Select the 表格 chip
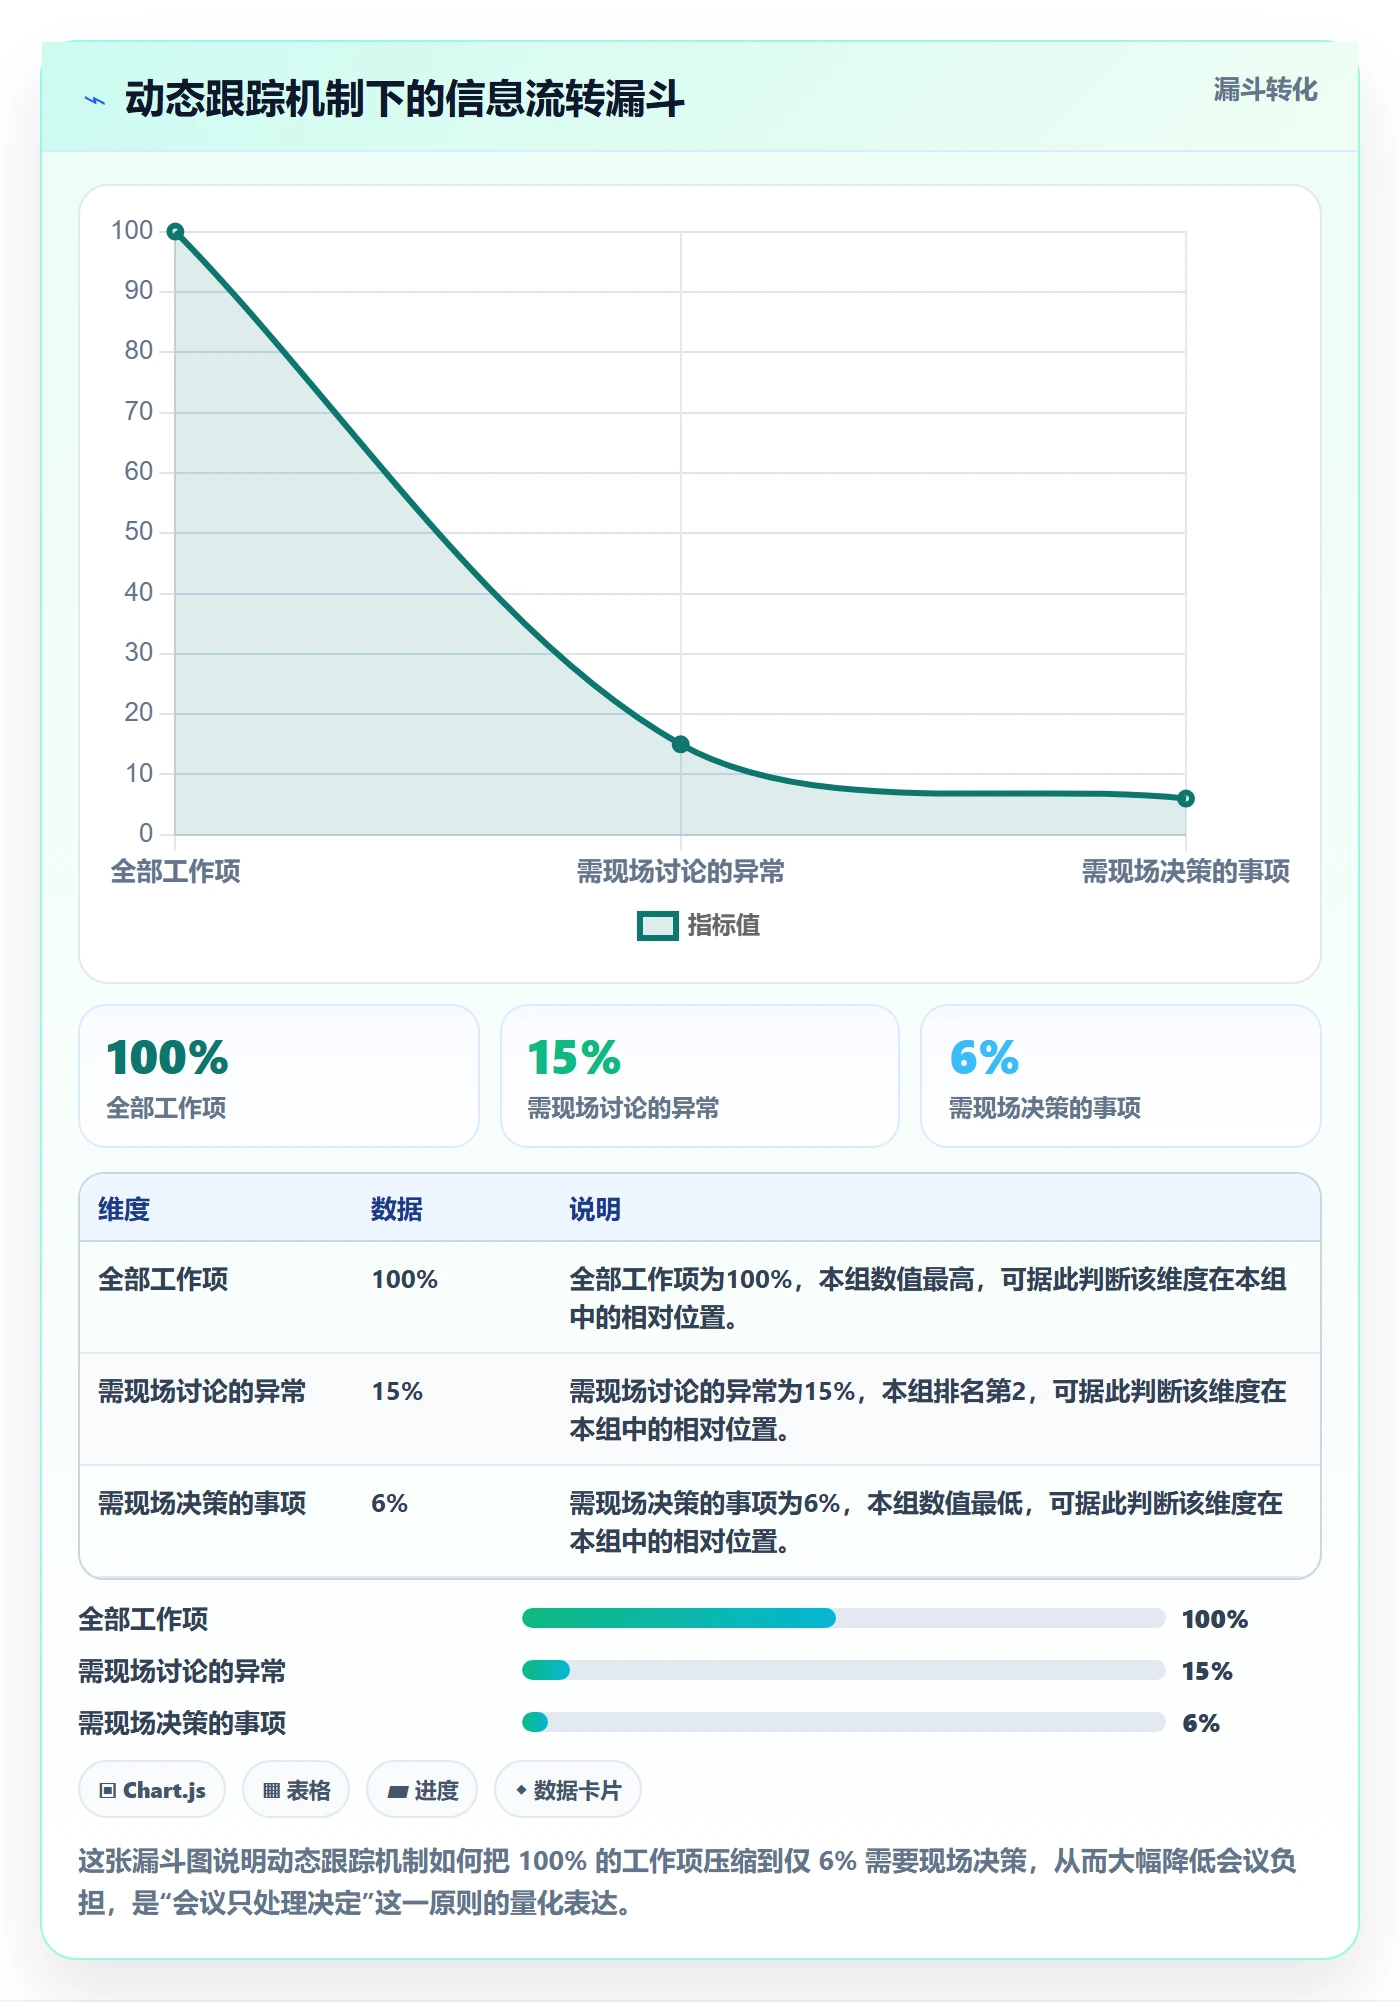This screenshot has height=2002, width=1400. [296, 1790]
